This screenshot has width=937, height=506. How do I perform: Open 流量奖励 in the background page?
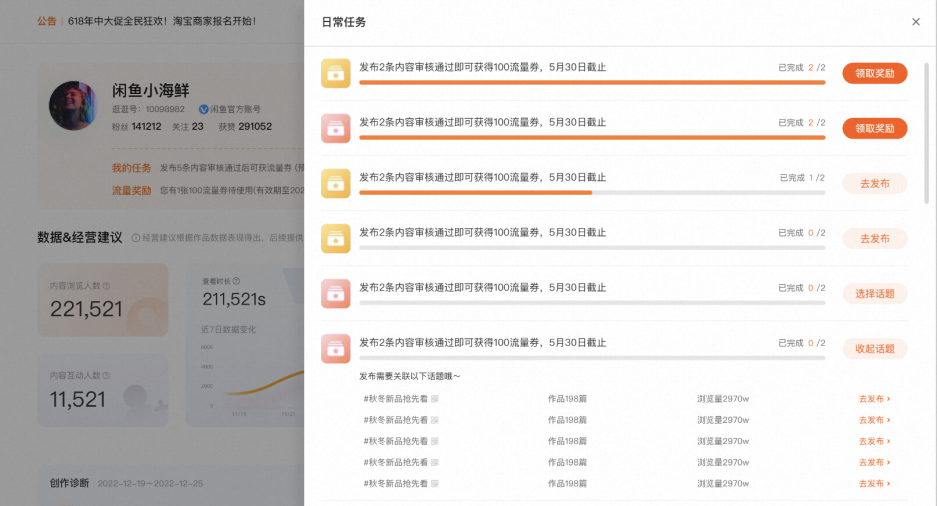131,191
